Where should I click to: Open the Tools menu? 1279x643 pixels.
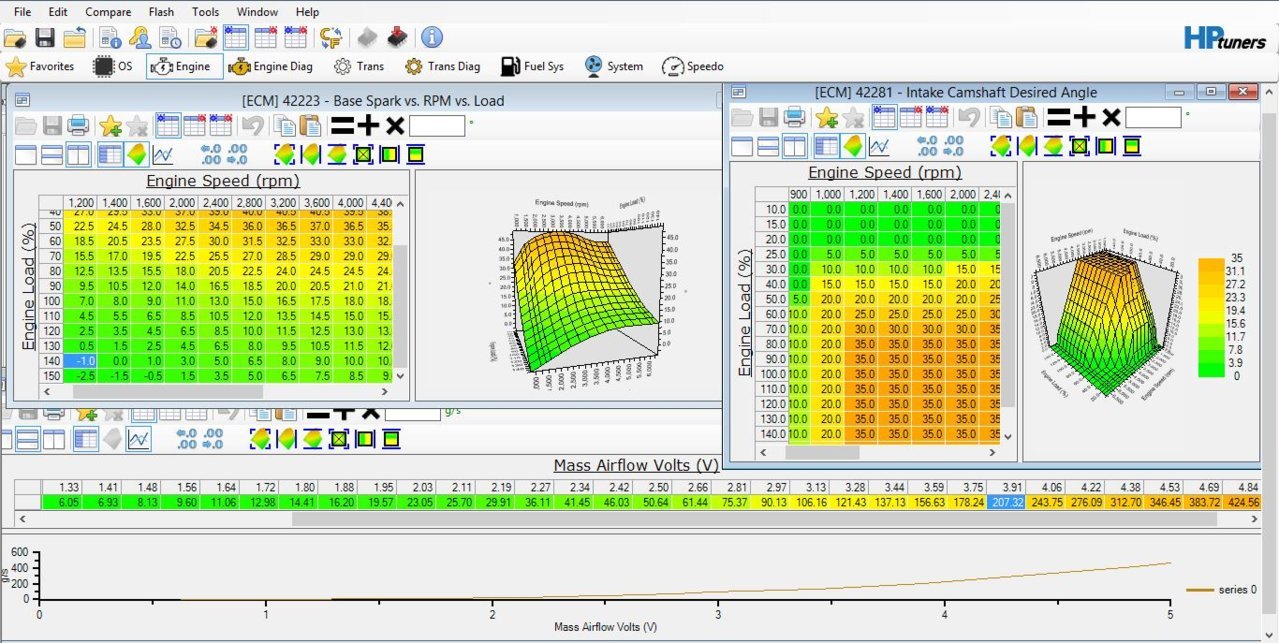pos(205,12)
